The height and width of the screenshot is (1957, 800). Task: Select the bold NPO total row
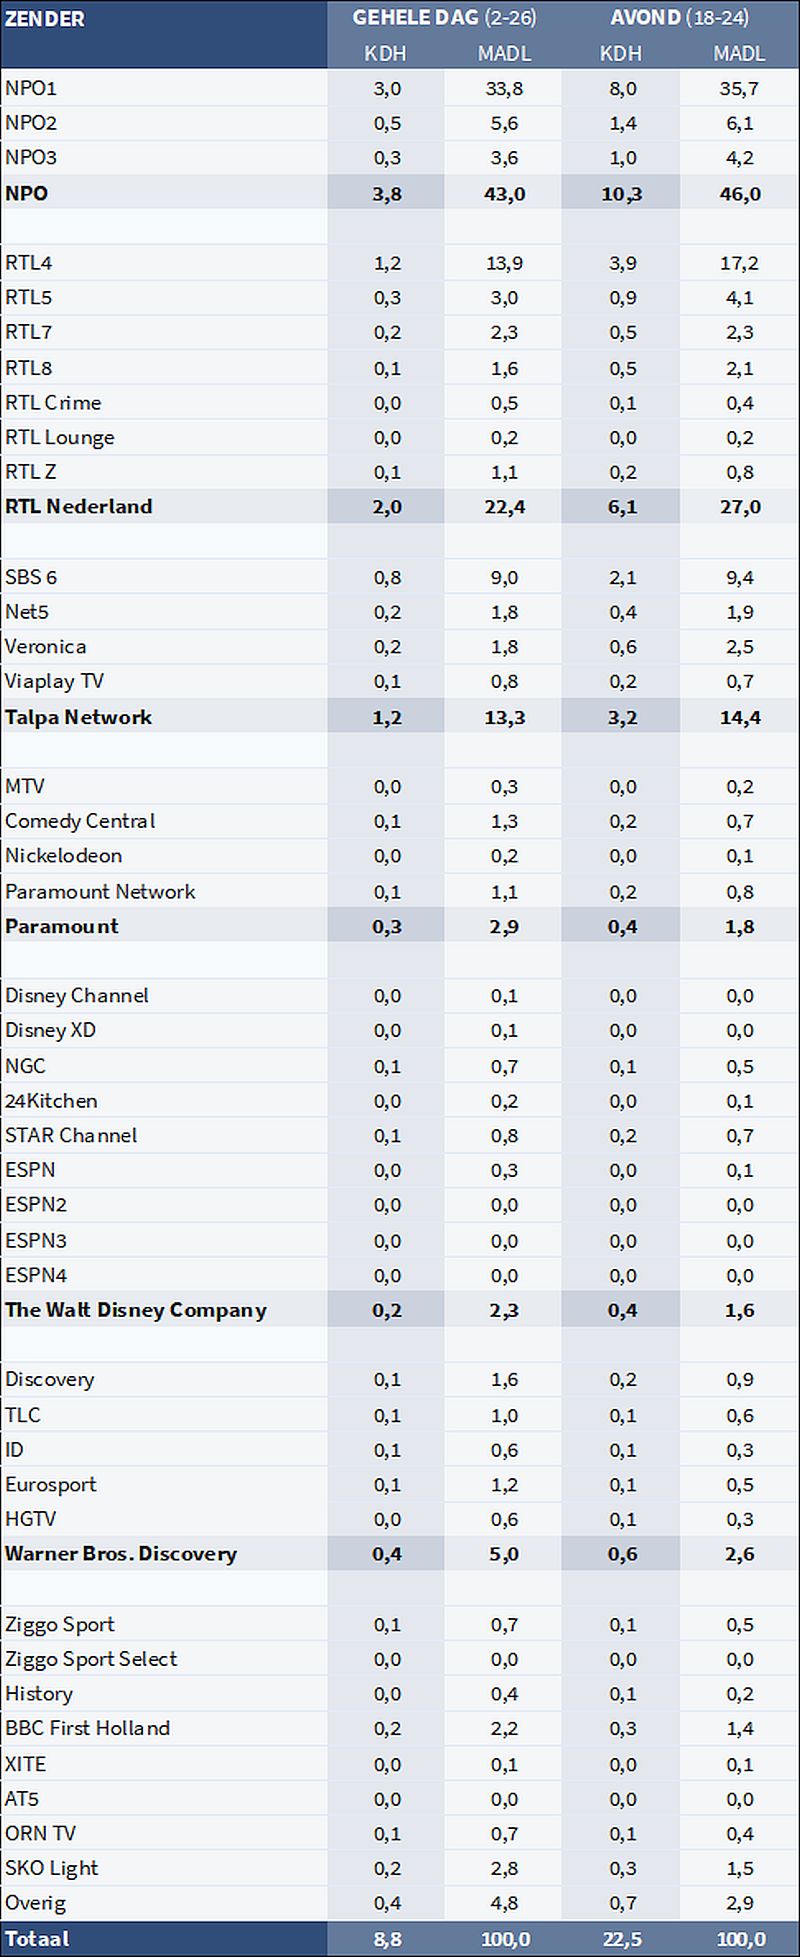coord(400,193)
